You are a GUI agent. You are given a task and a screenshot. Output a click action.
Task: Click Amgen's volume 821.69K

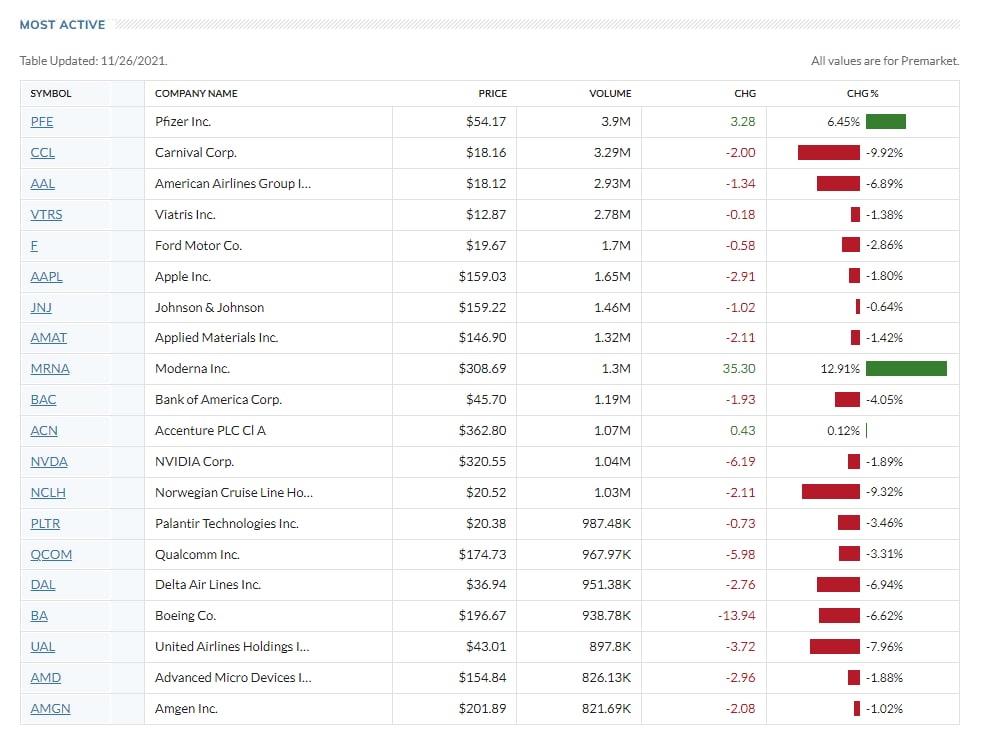point(606,709)
